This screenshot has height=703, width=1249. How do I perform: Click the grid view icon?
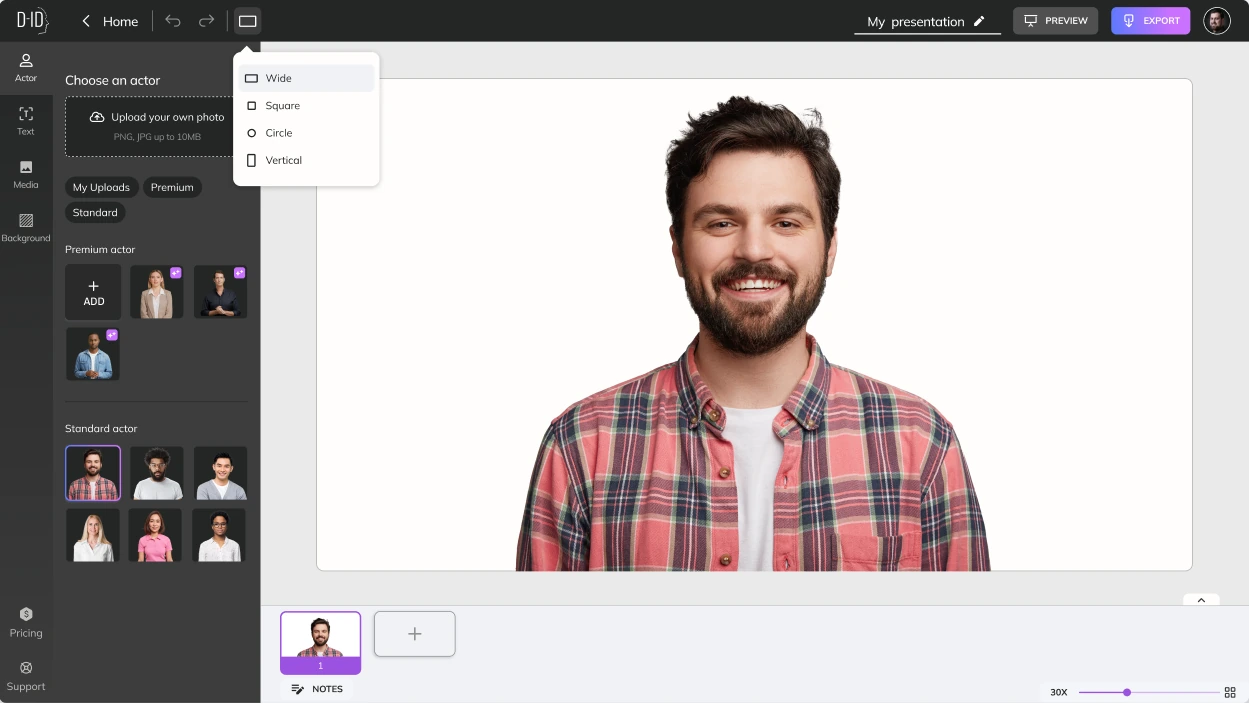pos(1230,692)
